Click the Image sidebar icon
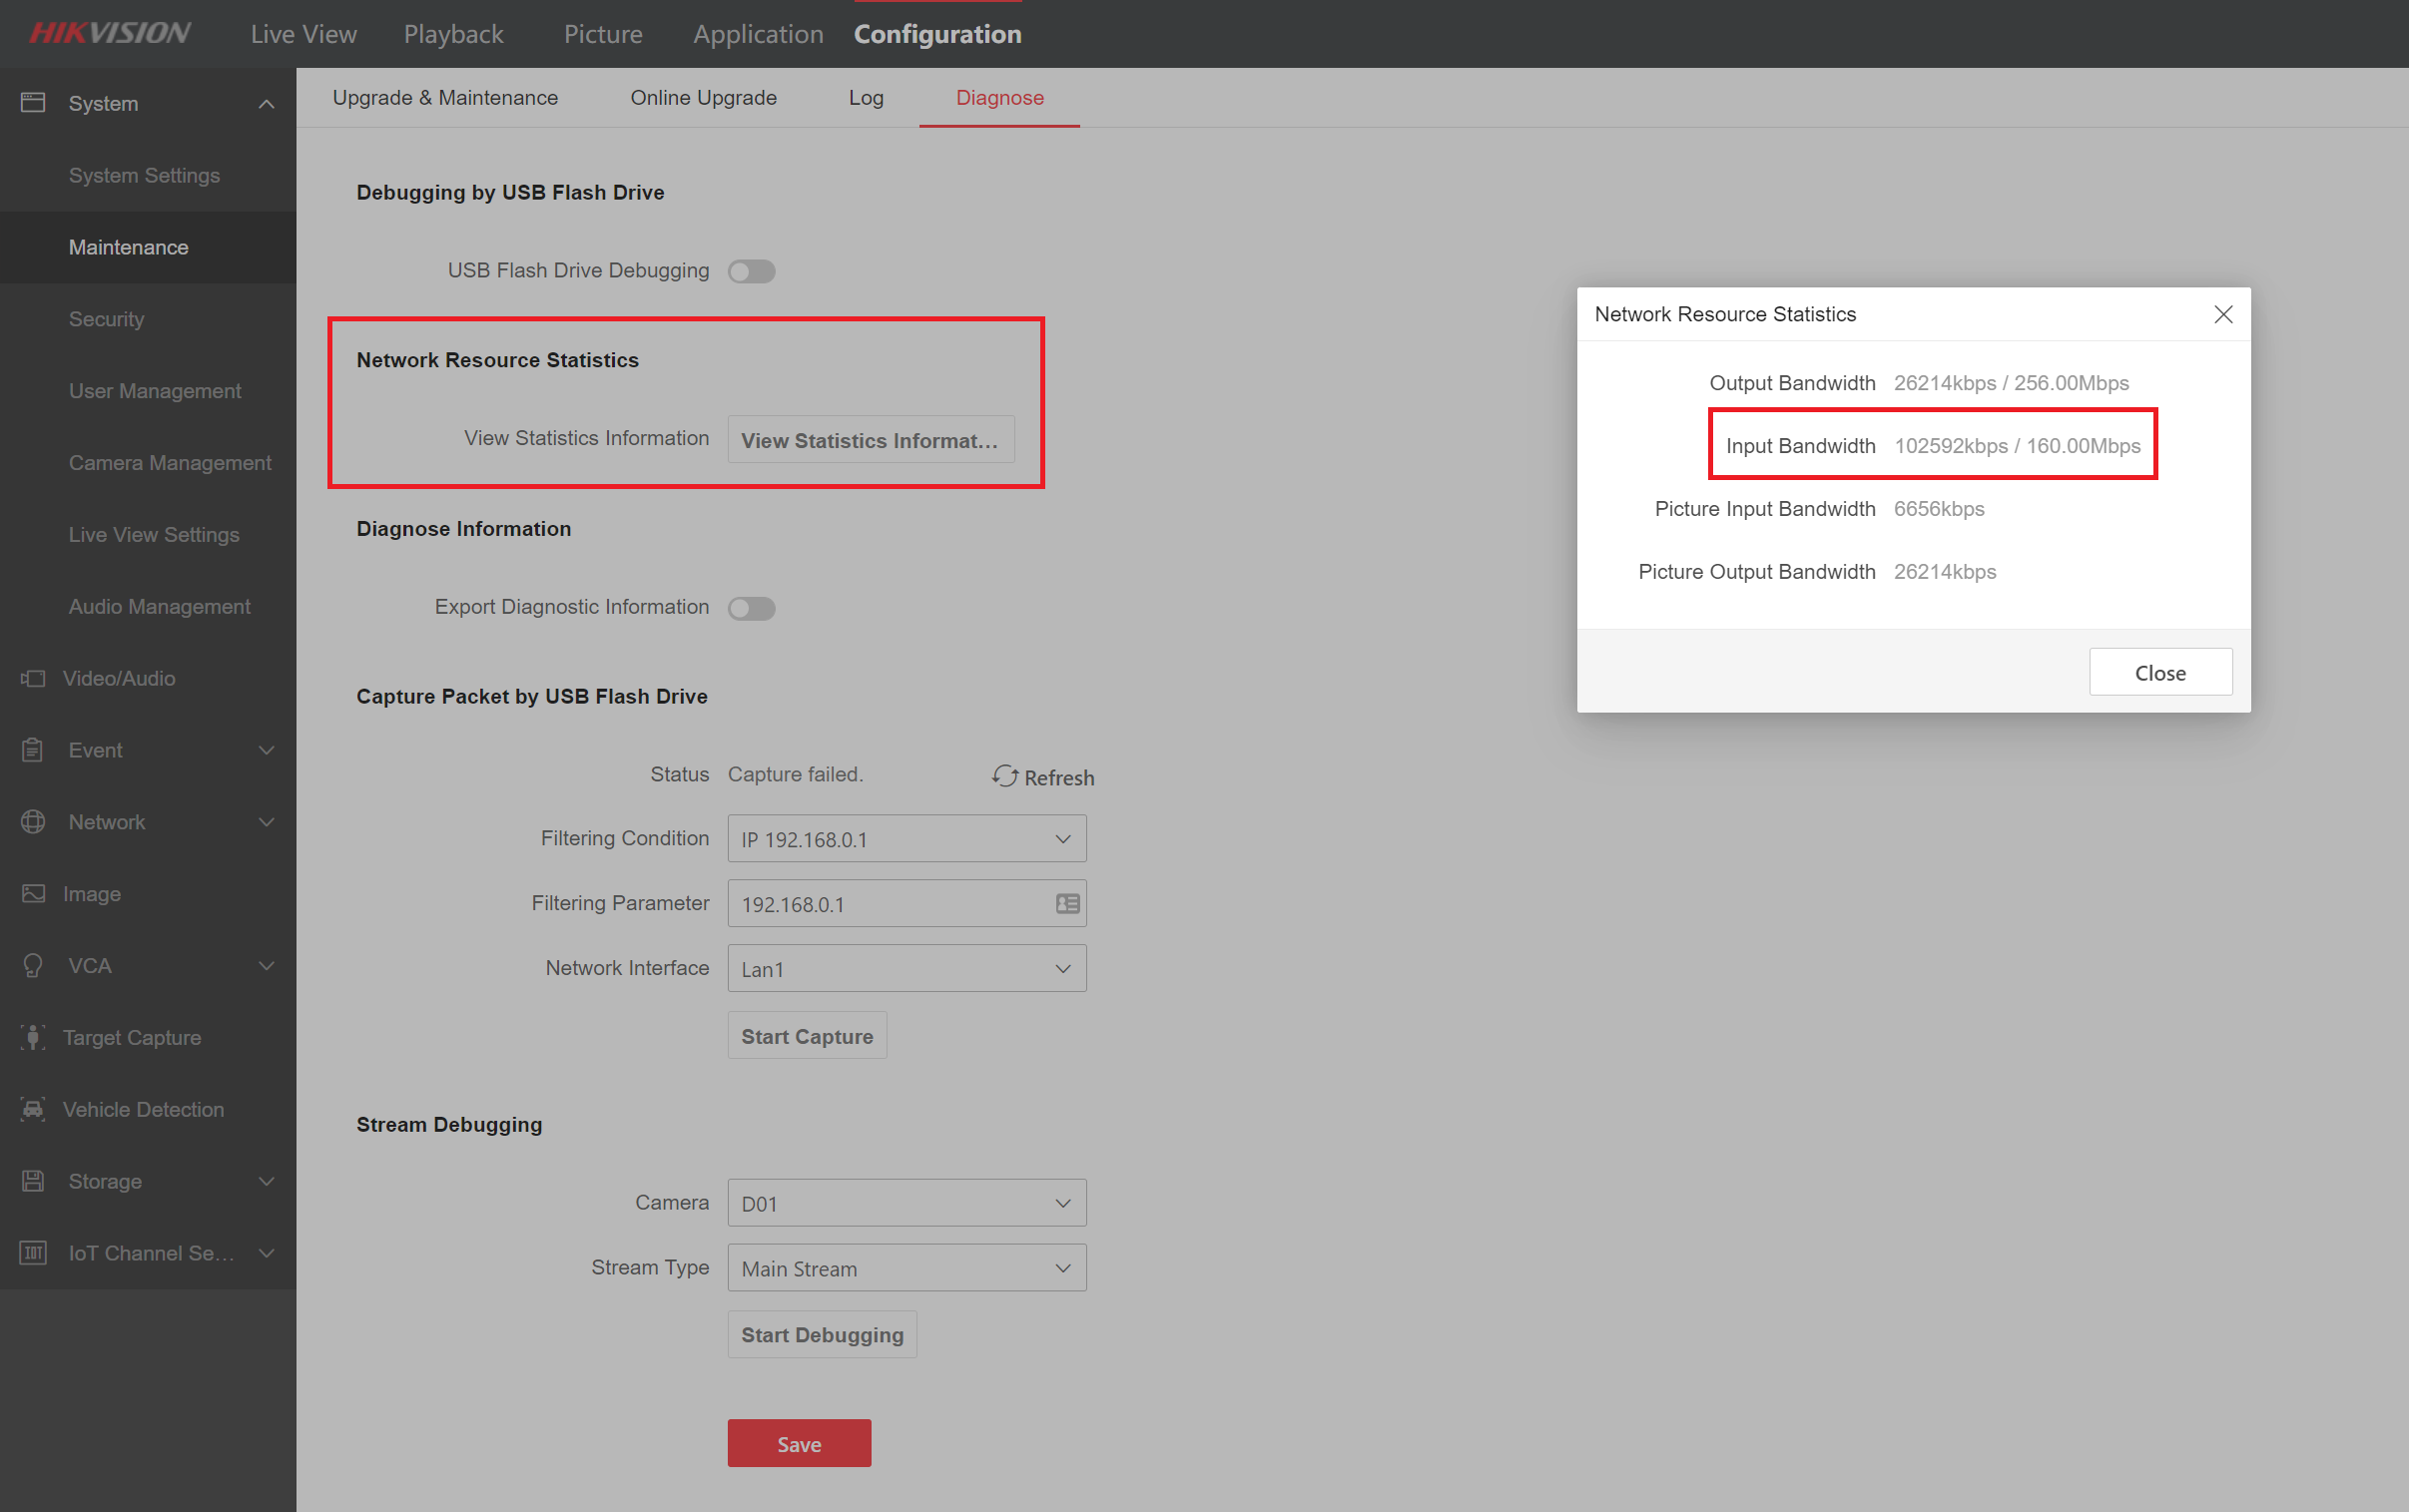The image size is (2409, 1512). 33,893
